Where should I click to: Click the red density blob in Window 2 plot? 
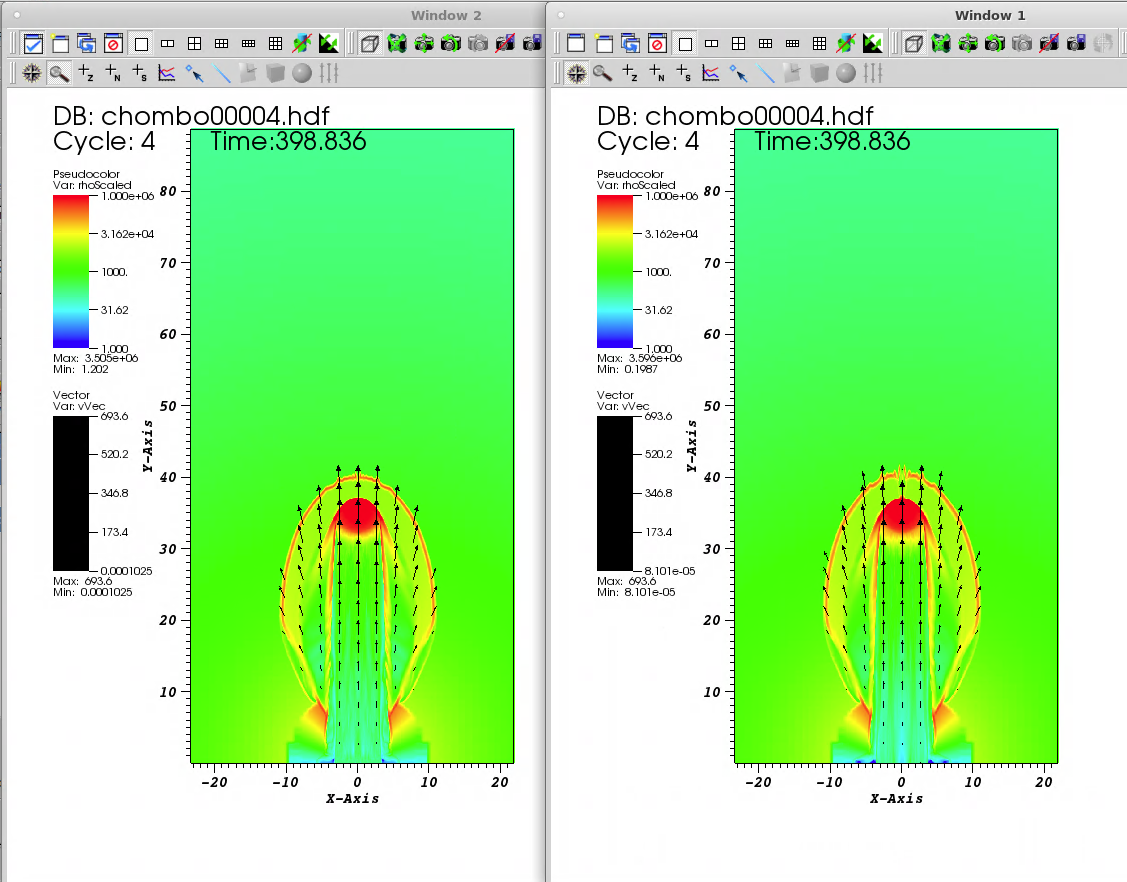click(358, 513)
